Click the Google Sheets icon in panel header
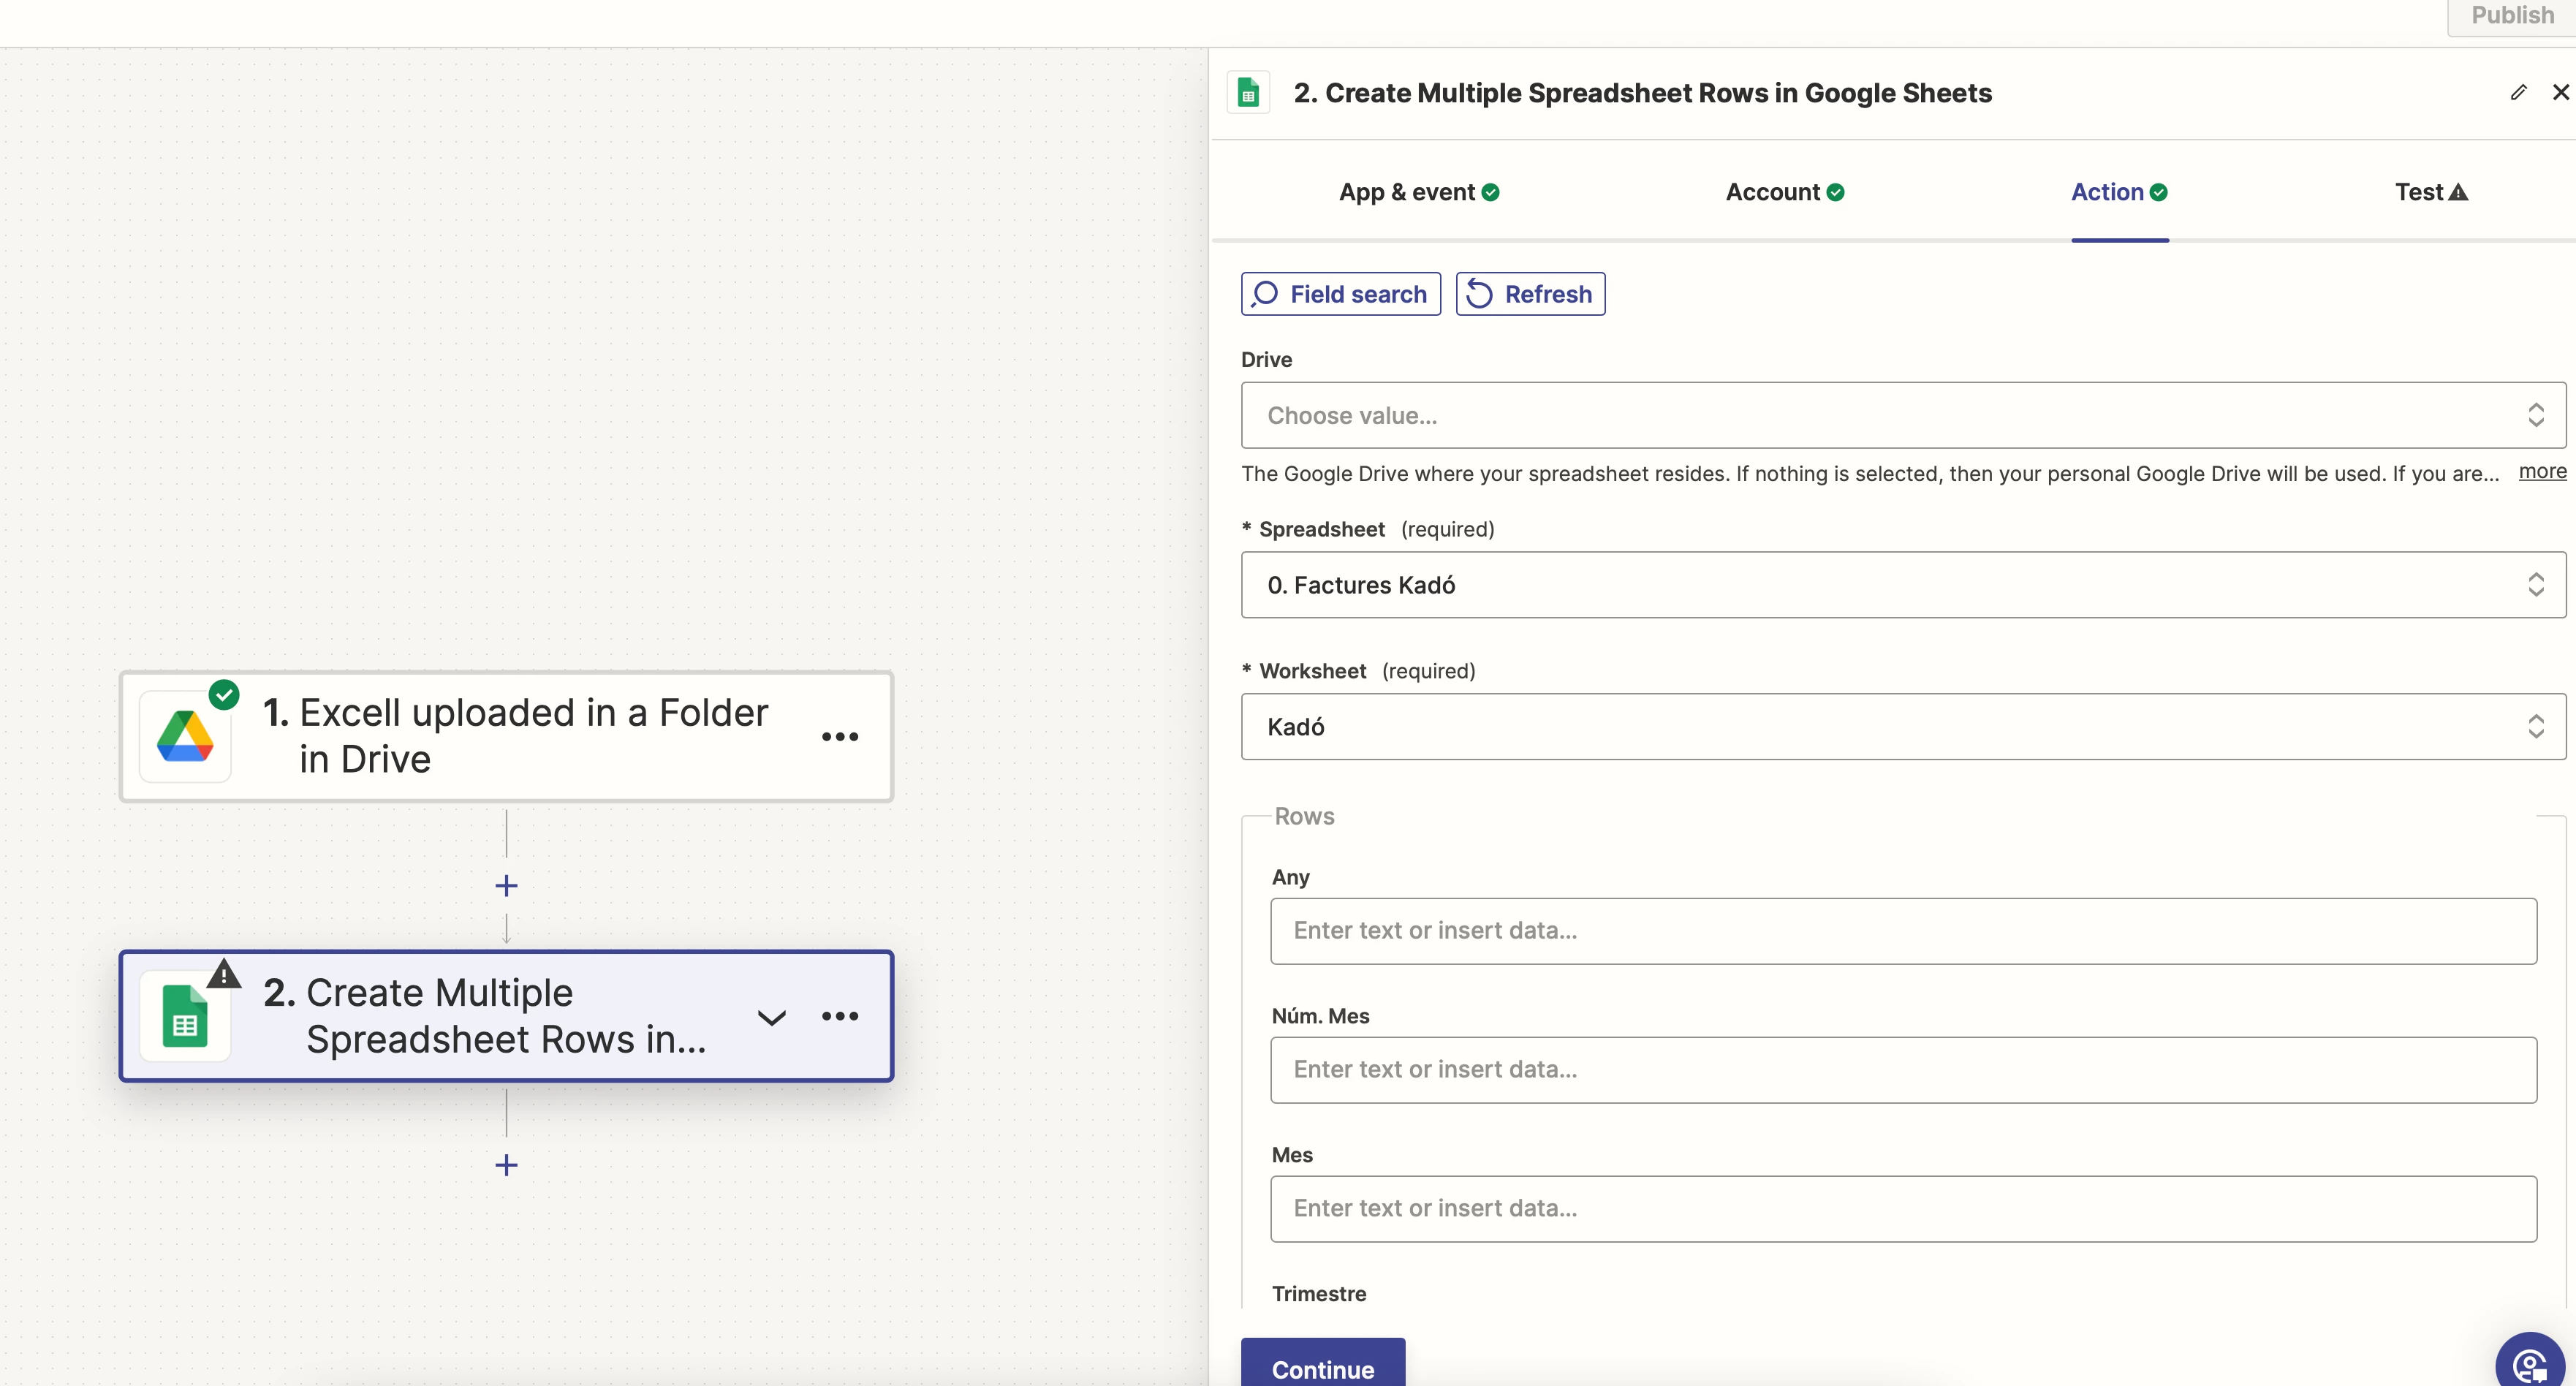Screen dimensions: 2576x1386 (x=1248, y=93)
